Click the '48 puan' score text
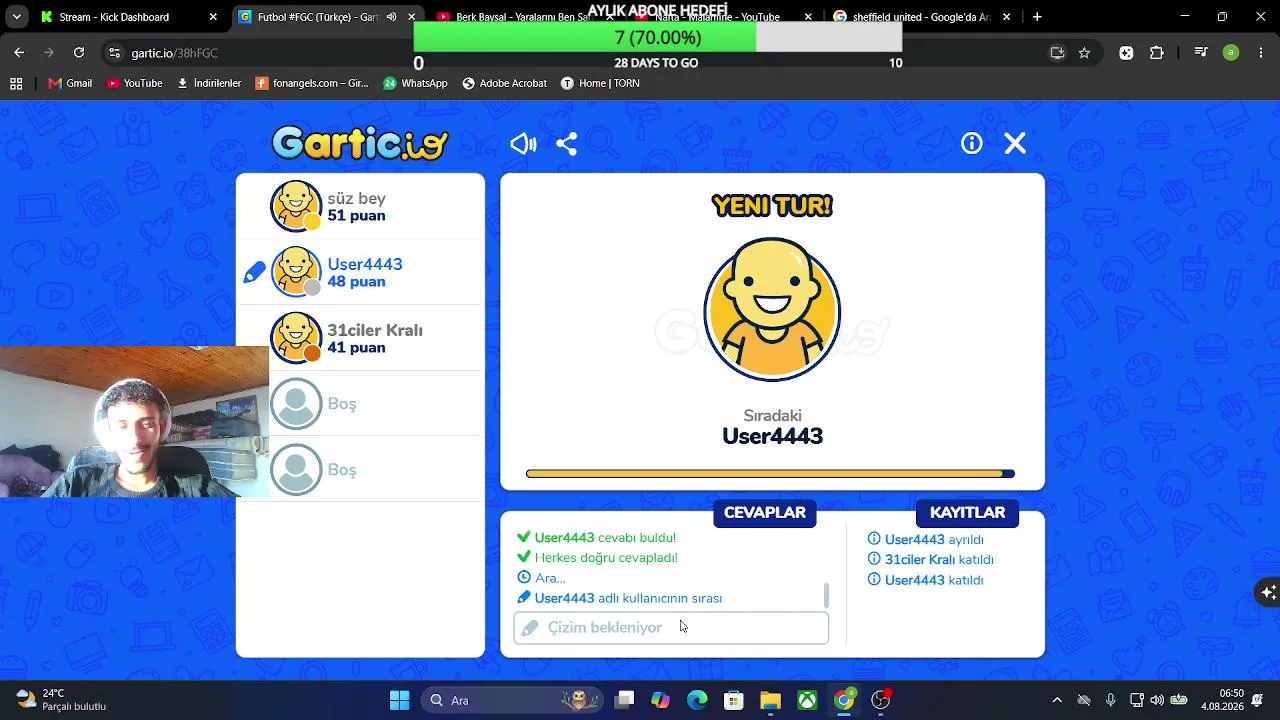 coord(356,282)
